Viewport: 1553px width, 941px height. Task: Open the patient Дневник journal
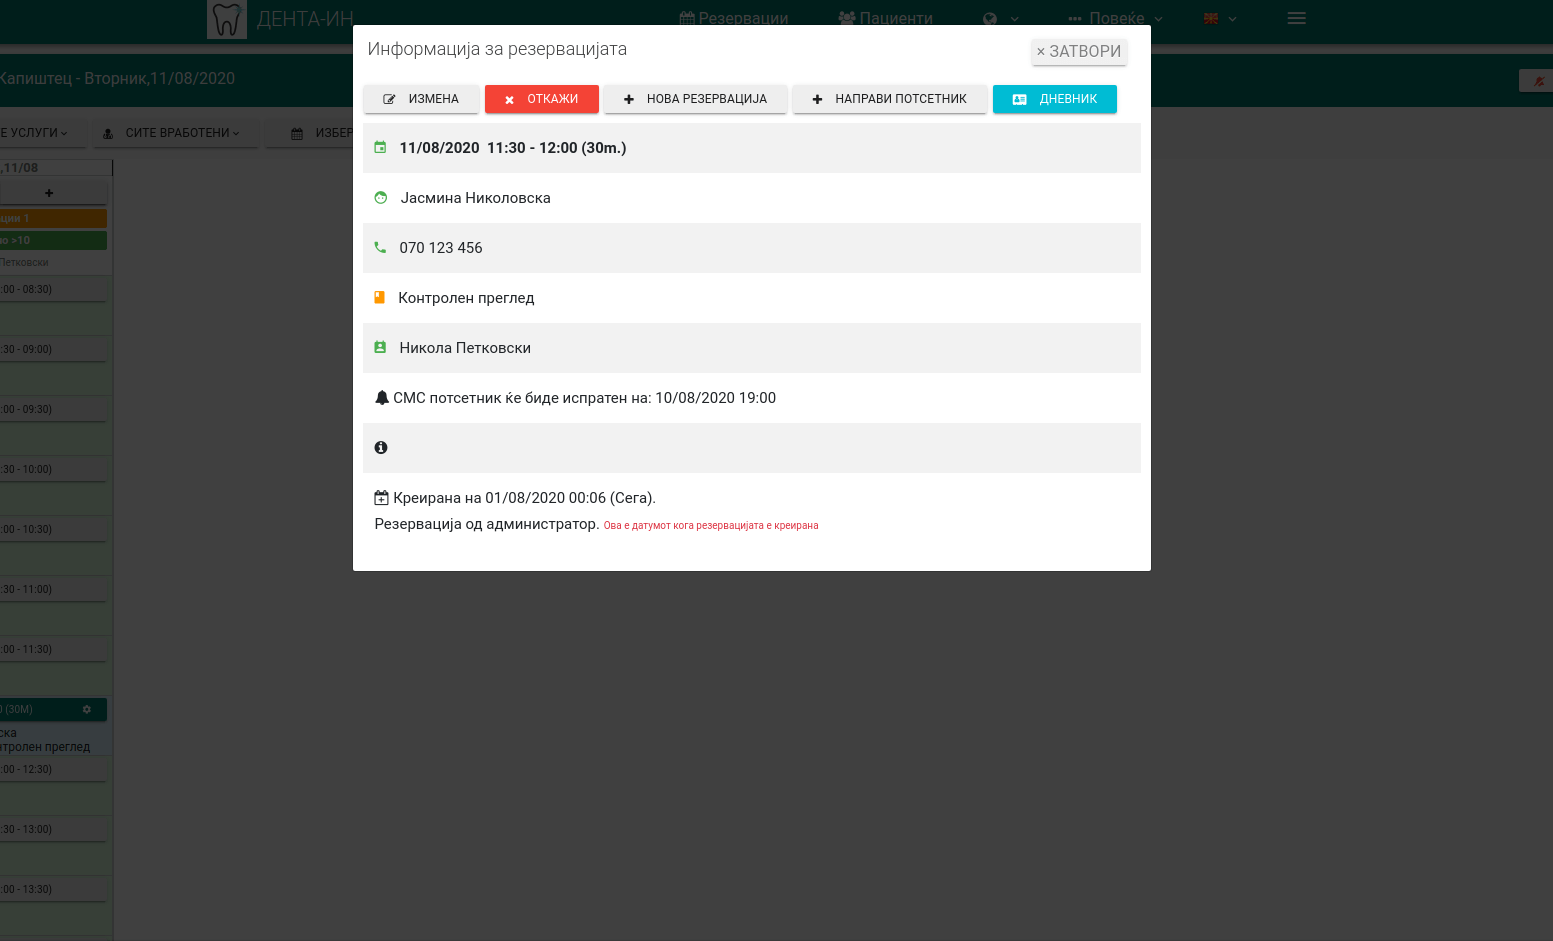1054,99
